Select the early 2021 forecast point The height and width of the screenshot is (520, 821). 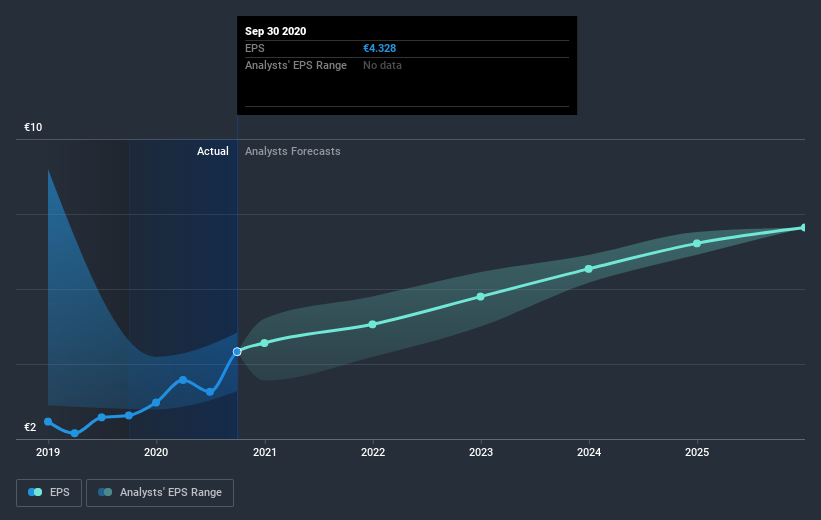click(x=264, y=343)
